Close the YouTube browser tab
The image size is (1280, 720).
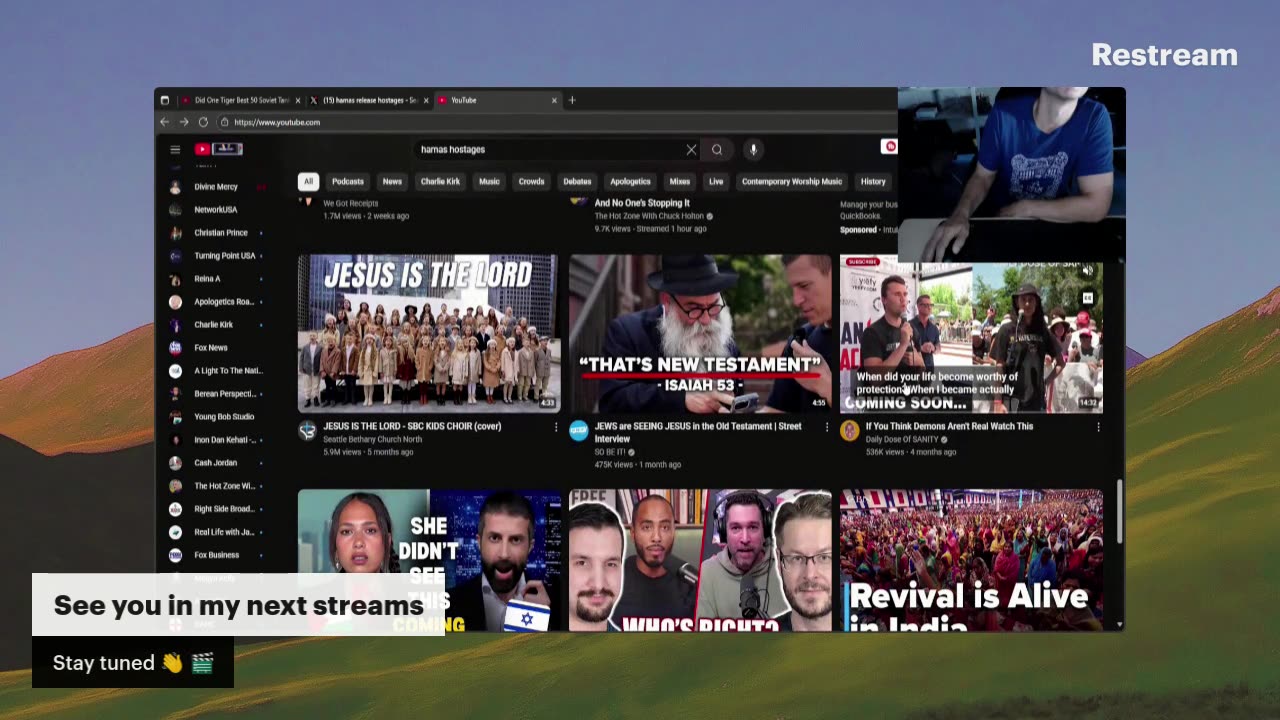[555, 100]
